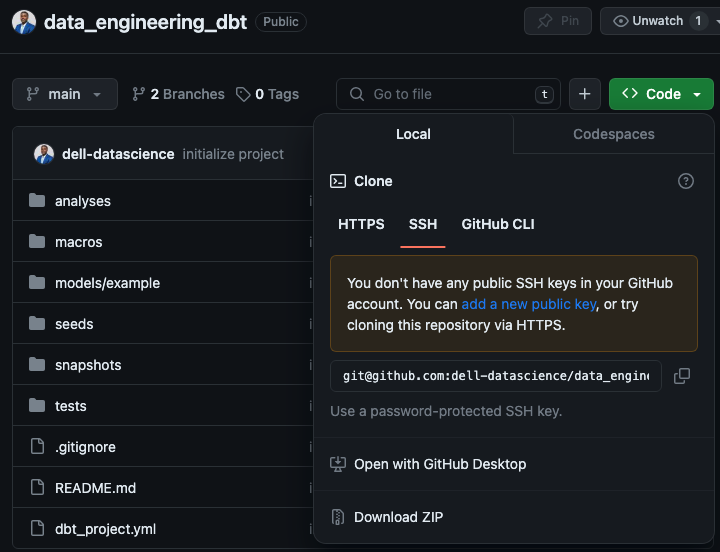This screenshot has width=720, height=552.
Task: Click the repository owner avatar beside data_engineering_dbt
Action: [24, 22]
